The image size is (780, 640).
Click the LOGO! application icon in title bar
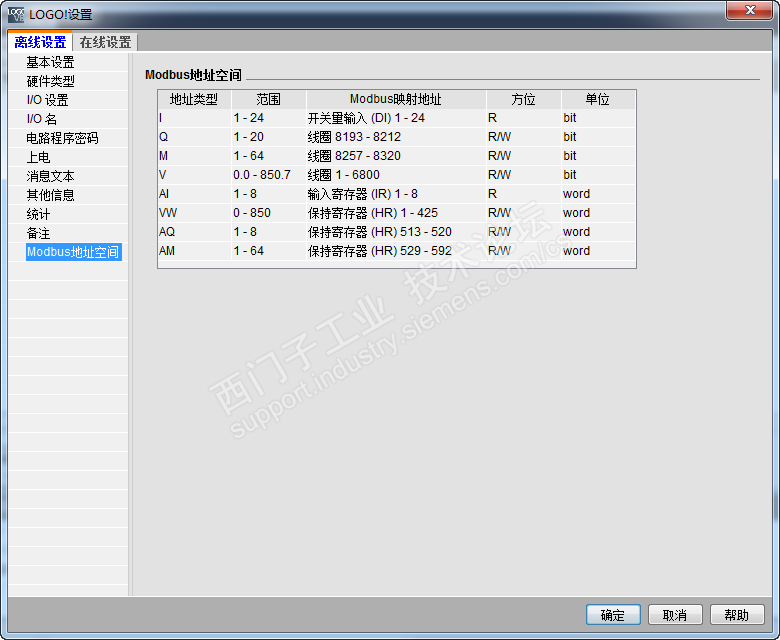(x=16, y=14)
